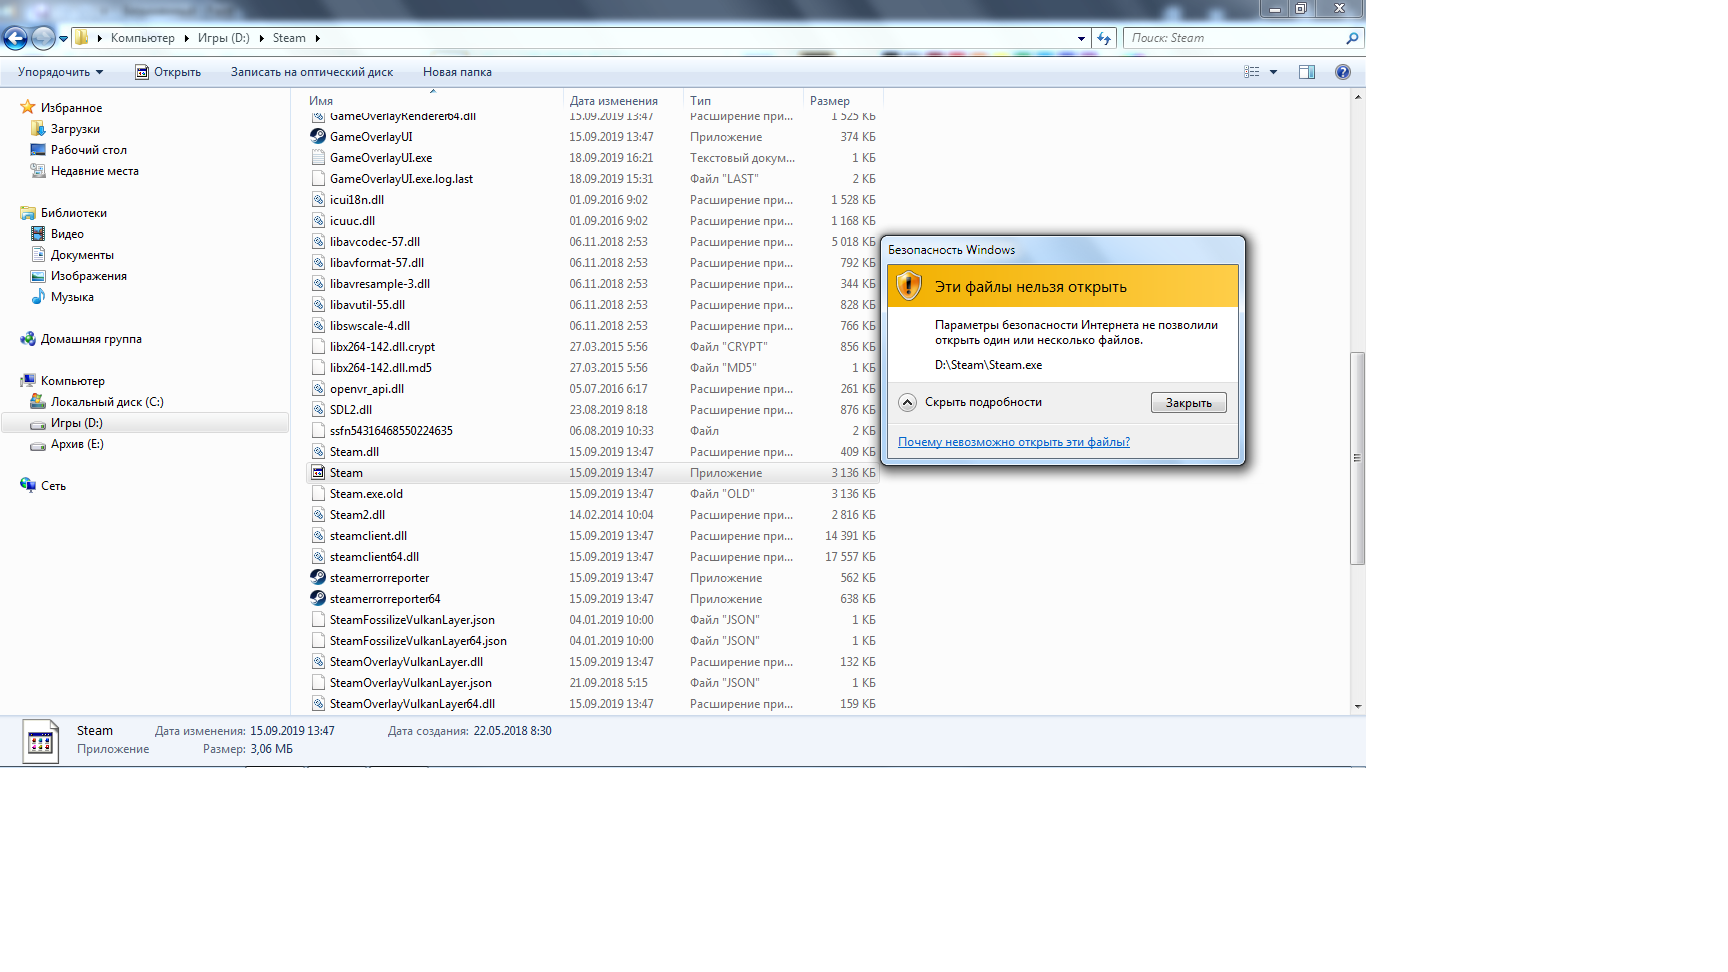
Task: Open the Архив (E:) drive in sidebar
Action: (77, 444)
